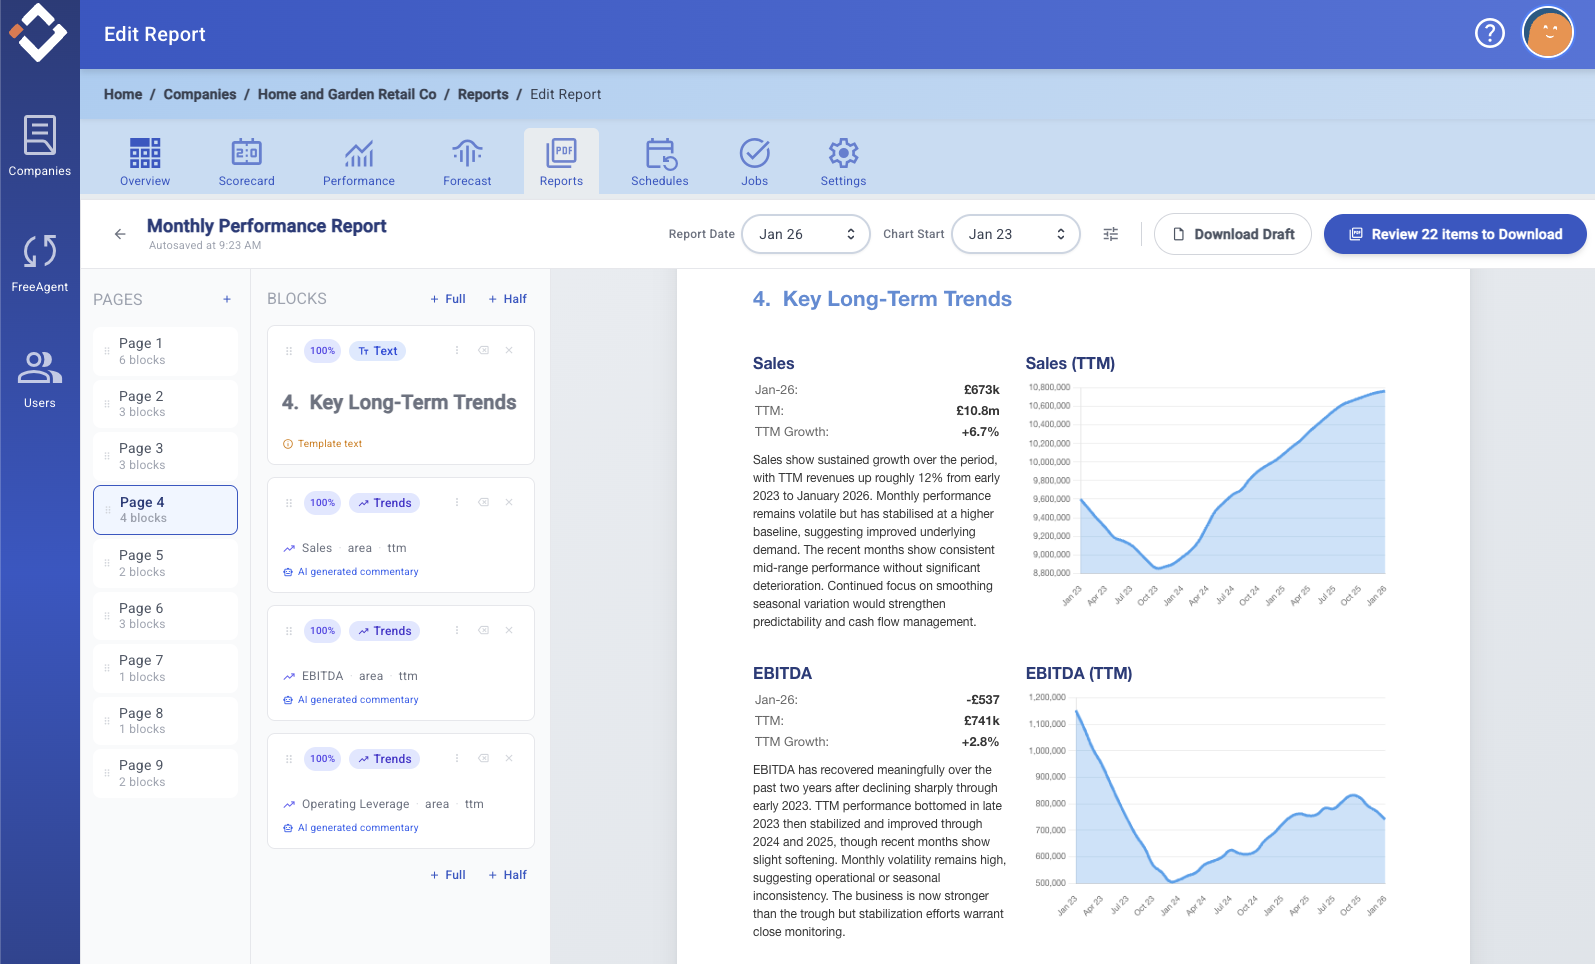
Task: Open report options sliders icon
Action: click(1110, 234)
